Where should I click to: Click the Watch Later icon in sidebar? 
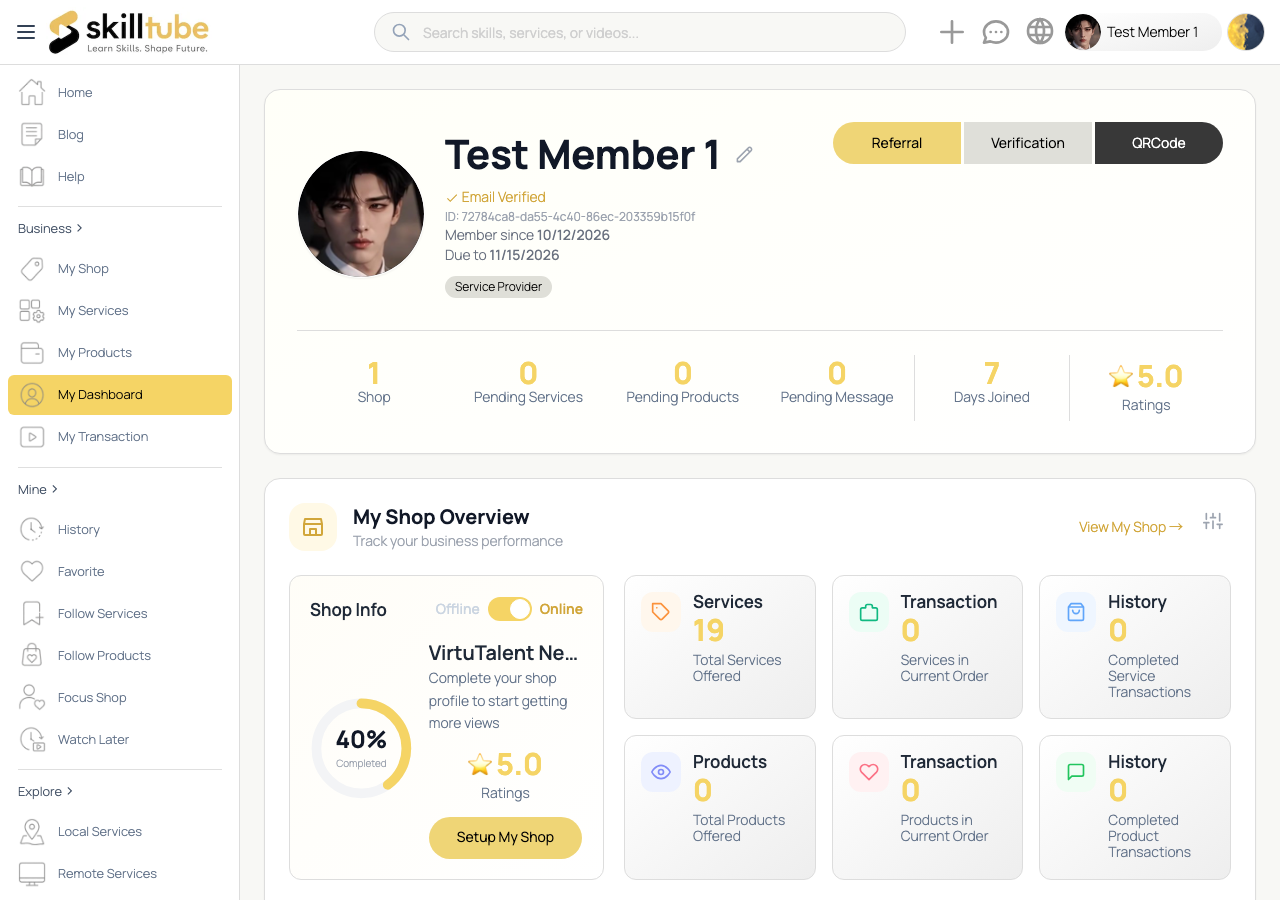click(32, 739)
